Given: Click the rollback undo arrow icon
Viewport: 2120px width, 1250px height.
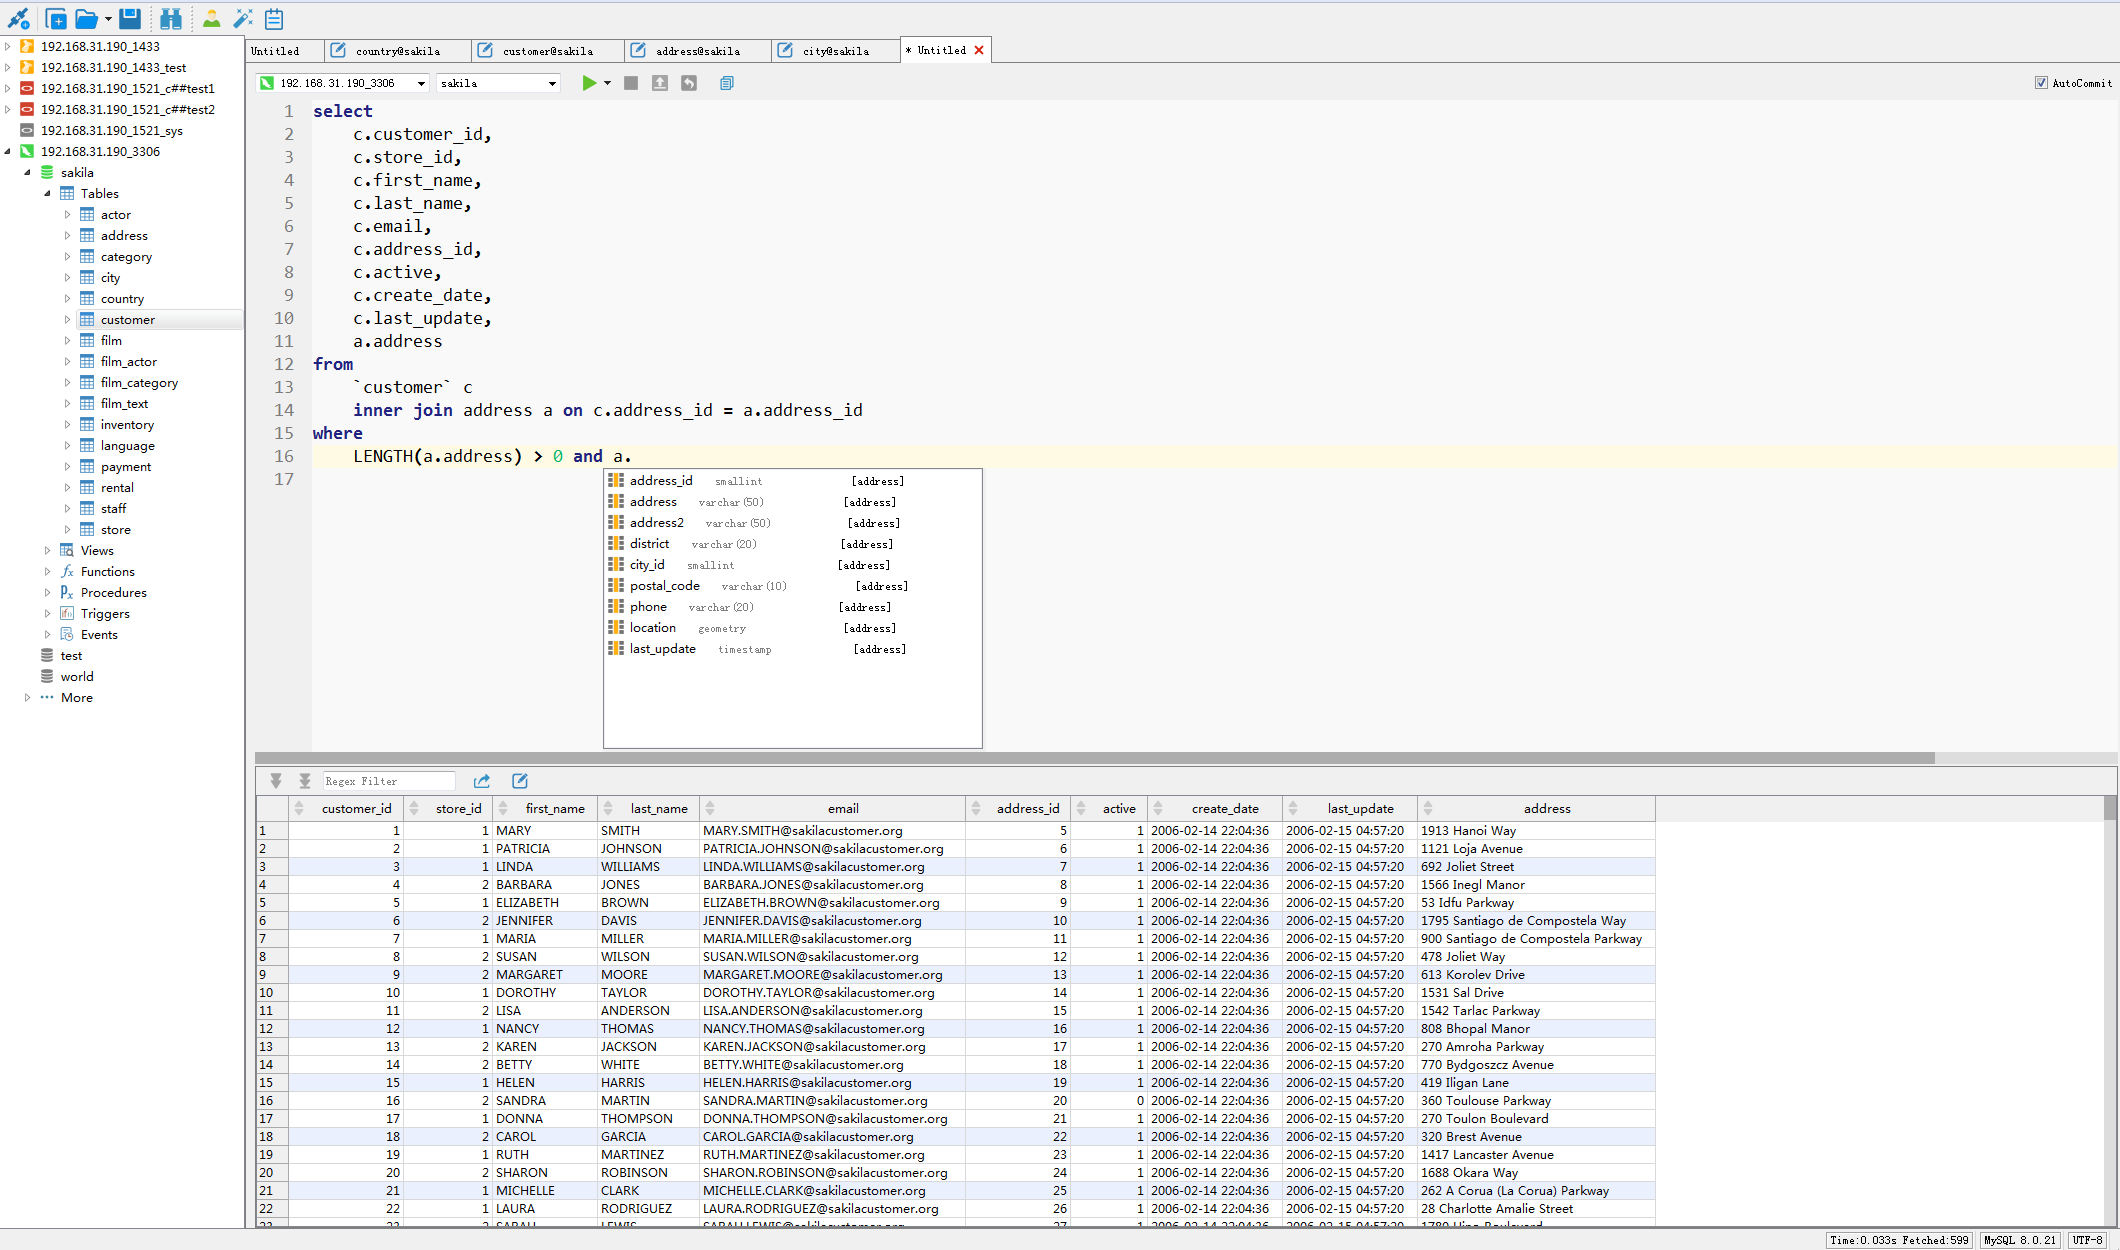Looking at the screenshot, I should tap(689, 83).
